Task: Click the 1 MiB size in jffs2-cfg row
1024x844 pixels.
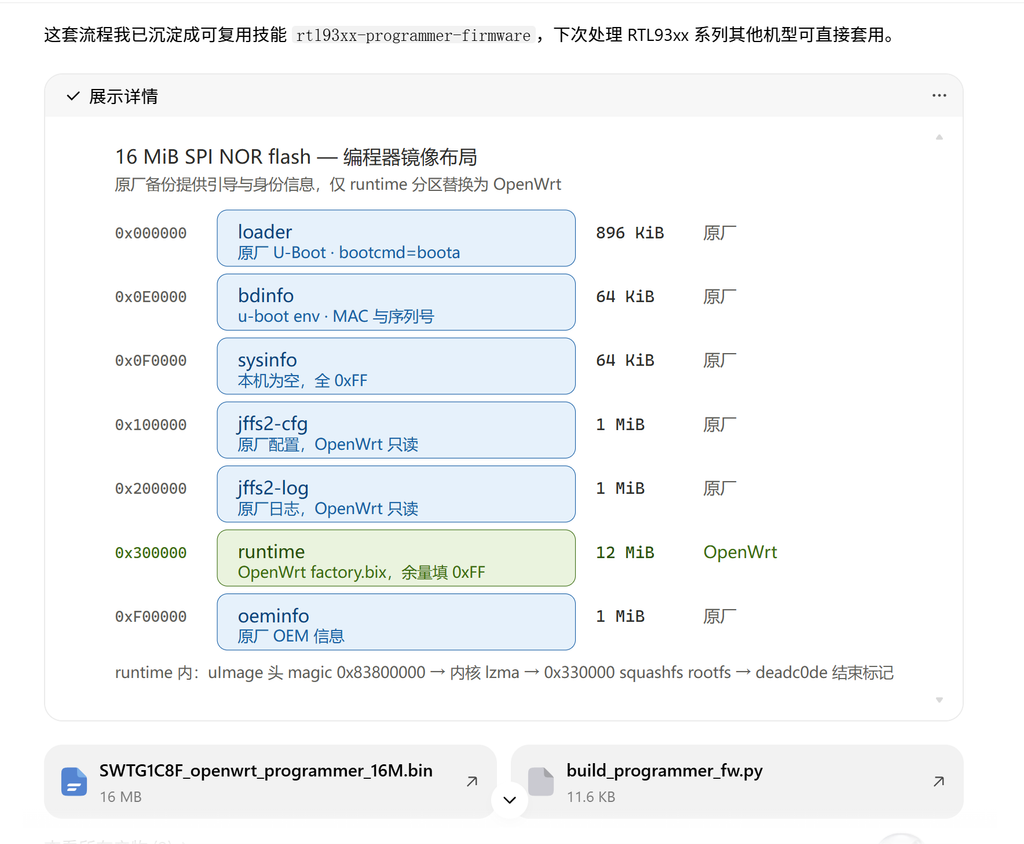Action: [x=620, y=425]
